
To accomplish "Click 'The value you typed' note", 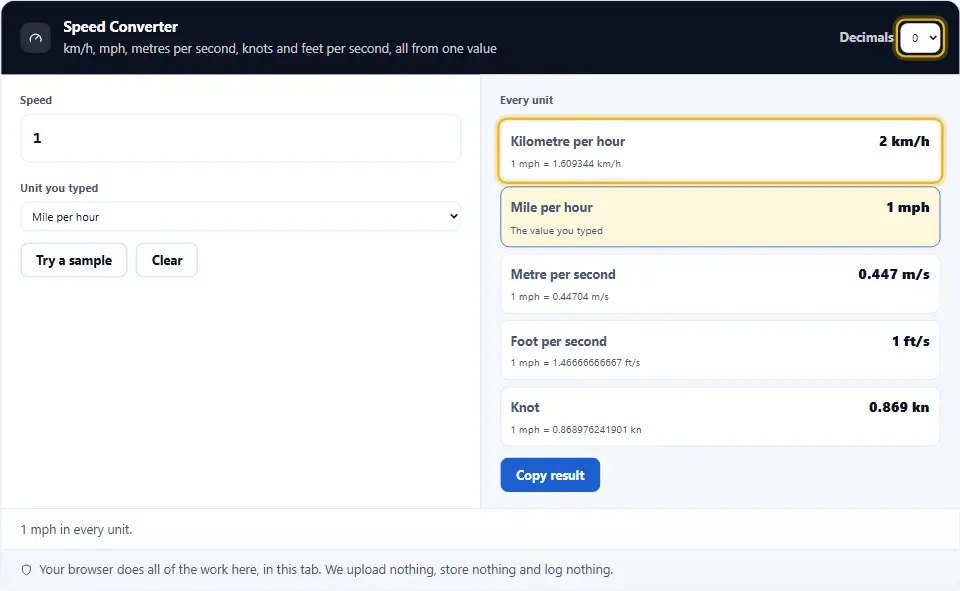I will tap(557, 231).
